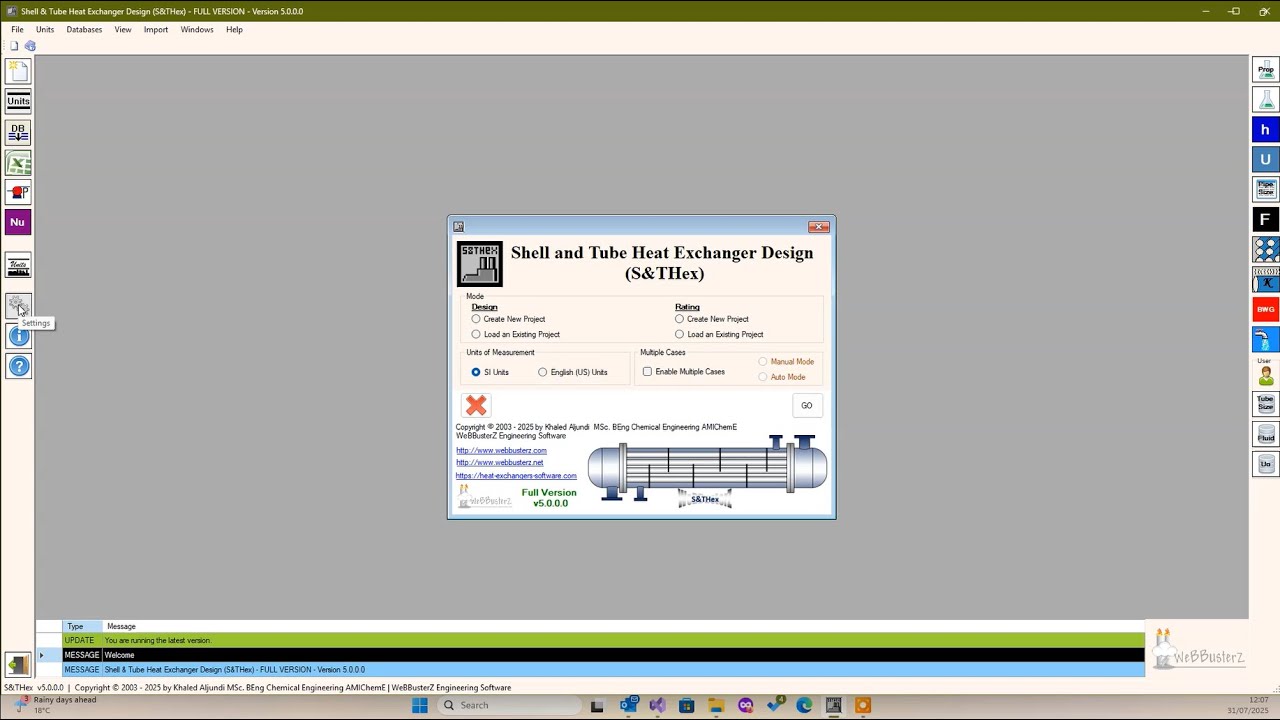Image resolution: width=1280 pixels, height=720 pixels.
Task: Open the heat-exchangers-software.com link
Action: click(x=516, y=476)
